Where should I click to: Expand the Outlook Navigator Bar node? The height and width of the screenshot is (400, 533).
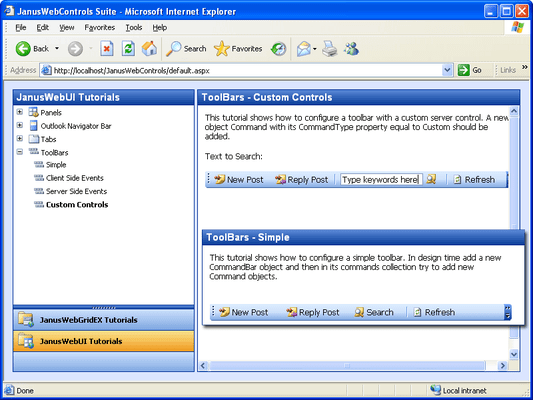coord(20,125)
